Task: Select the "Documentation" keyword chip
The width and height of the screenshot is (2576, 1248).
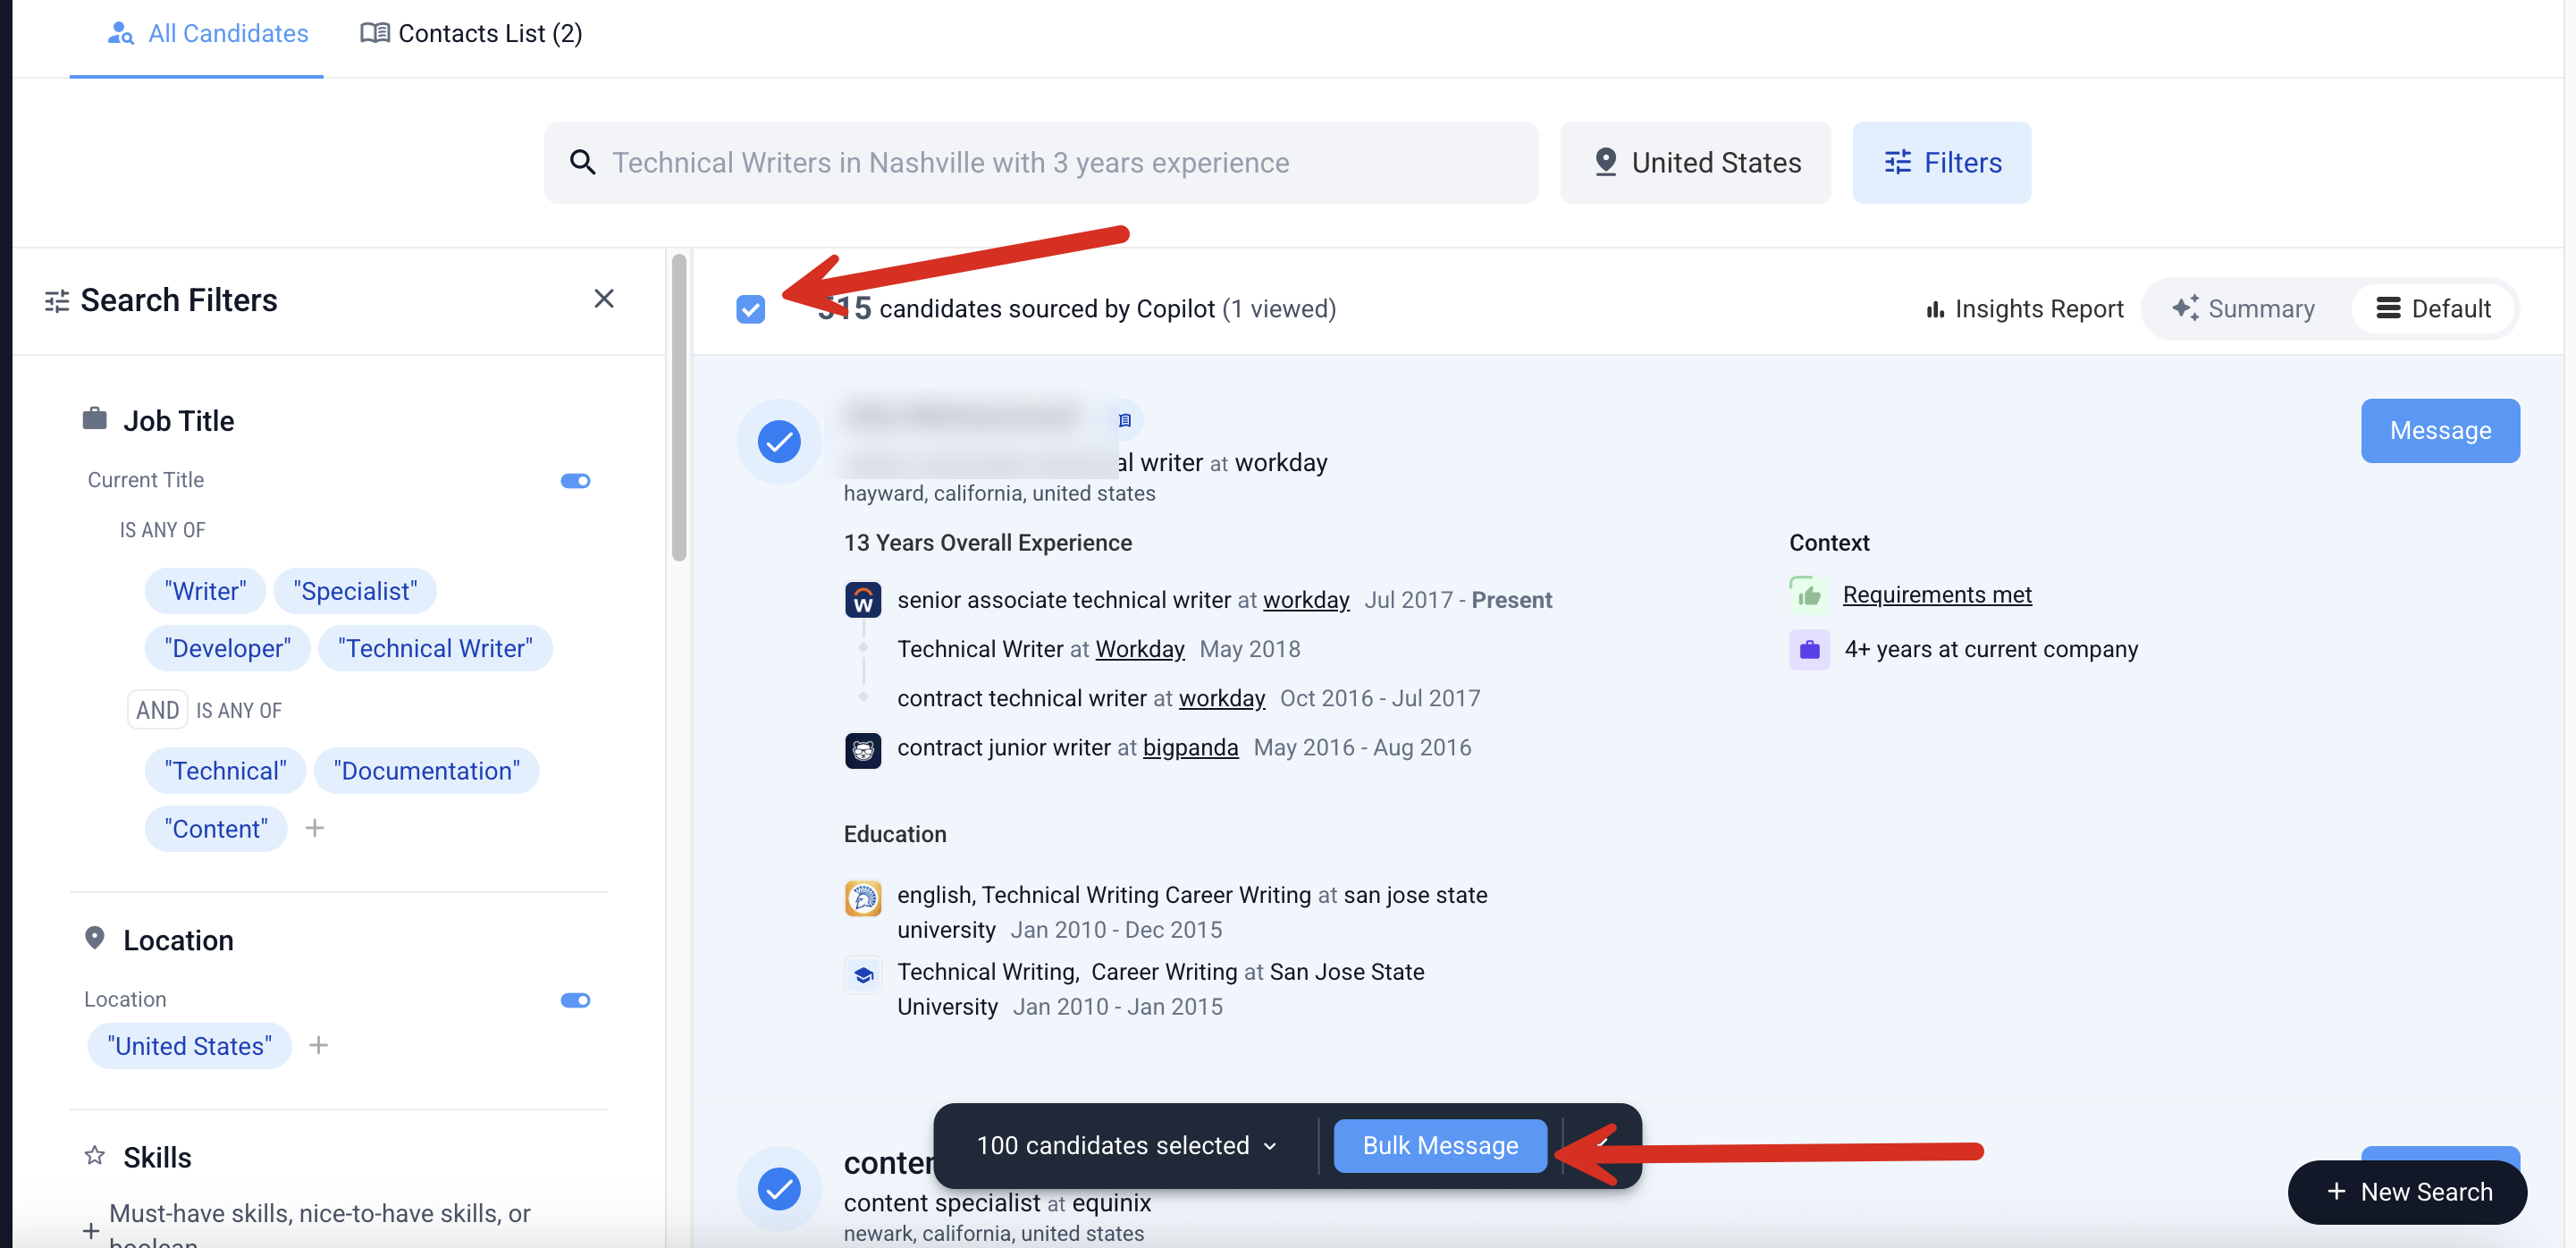Action: (426, 770)
